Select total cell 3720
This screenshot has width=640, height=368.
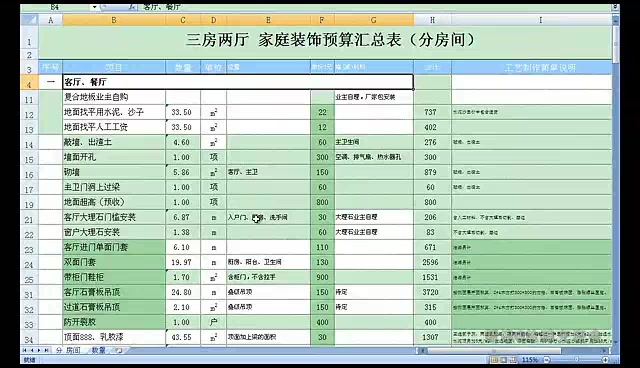click(432, 292)
